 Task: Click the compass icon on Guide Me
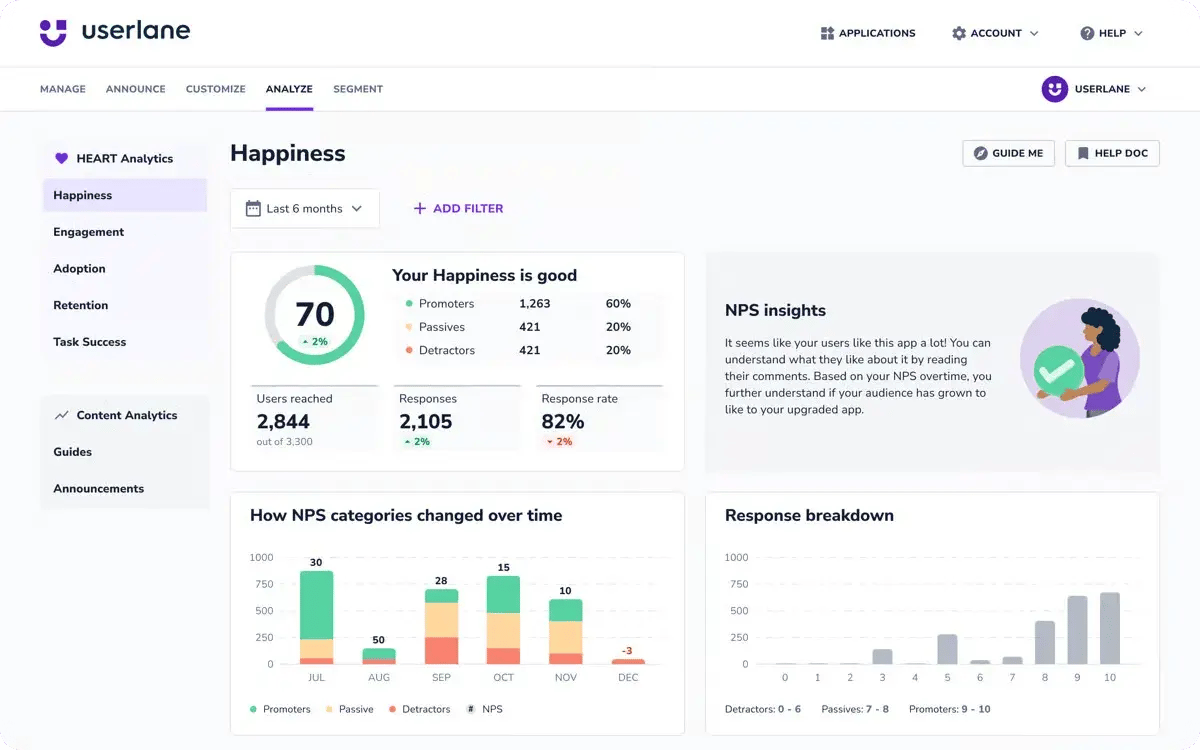[x=980, y=153]
